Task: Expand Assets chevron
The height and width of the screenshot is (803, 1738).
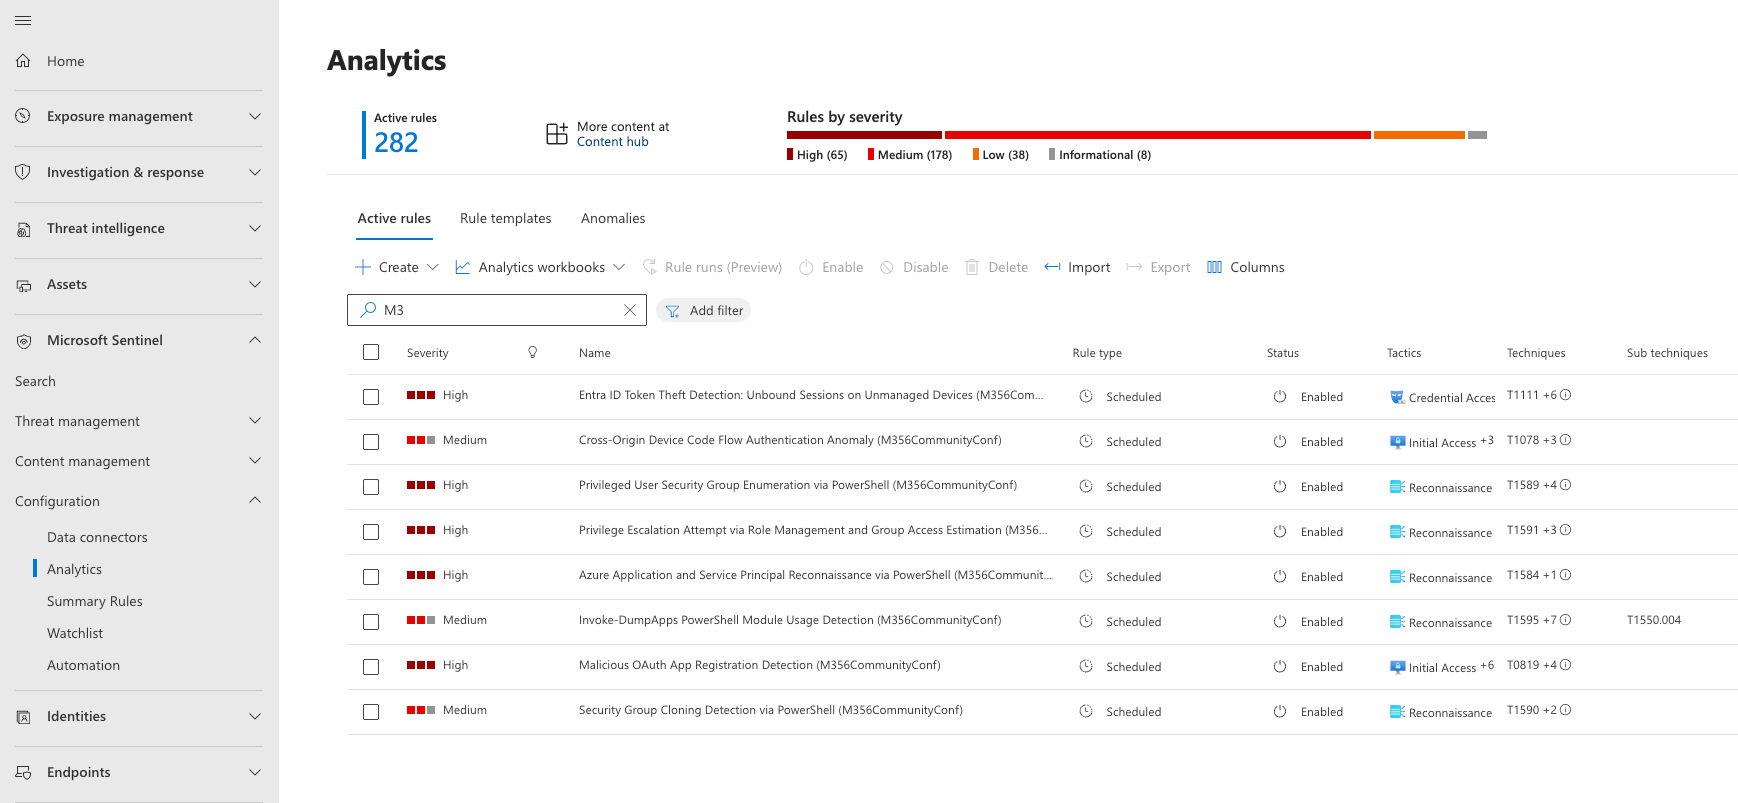Action: (255, 284)
